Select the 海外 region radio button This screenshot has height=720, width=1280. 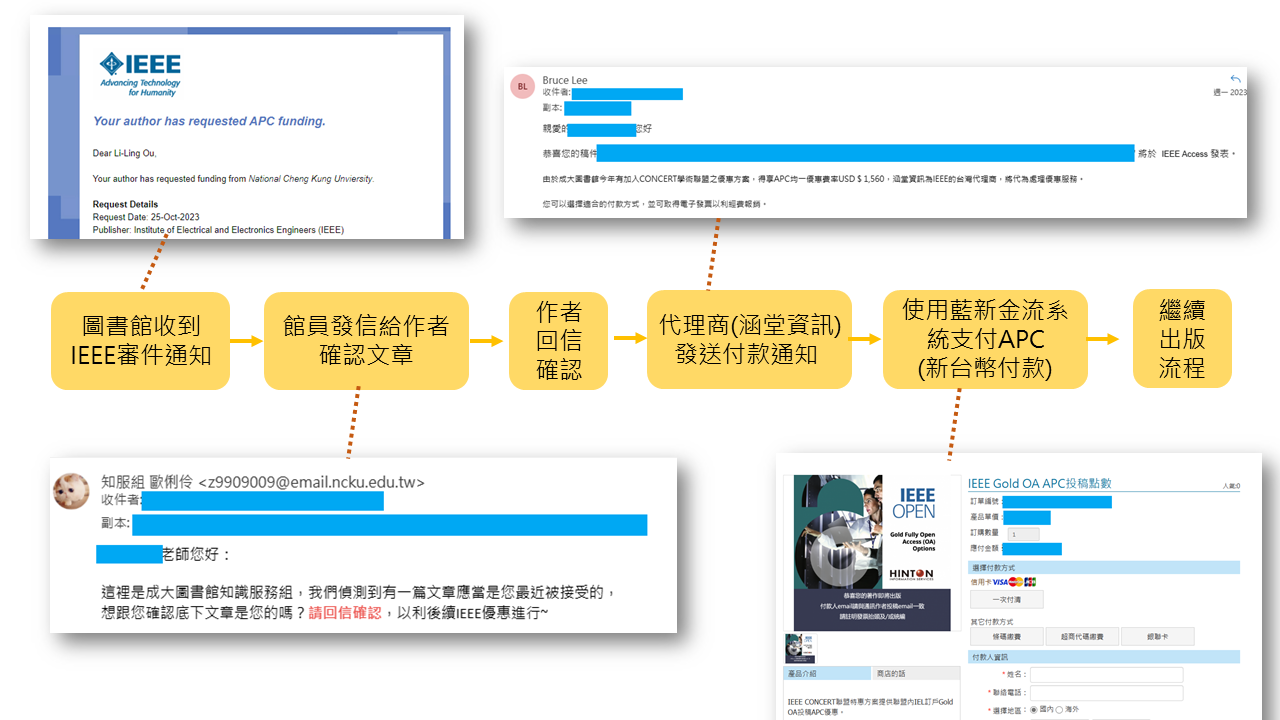point(1060,709)
